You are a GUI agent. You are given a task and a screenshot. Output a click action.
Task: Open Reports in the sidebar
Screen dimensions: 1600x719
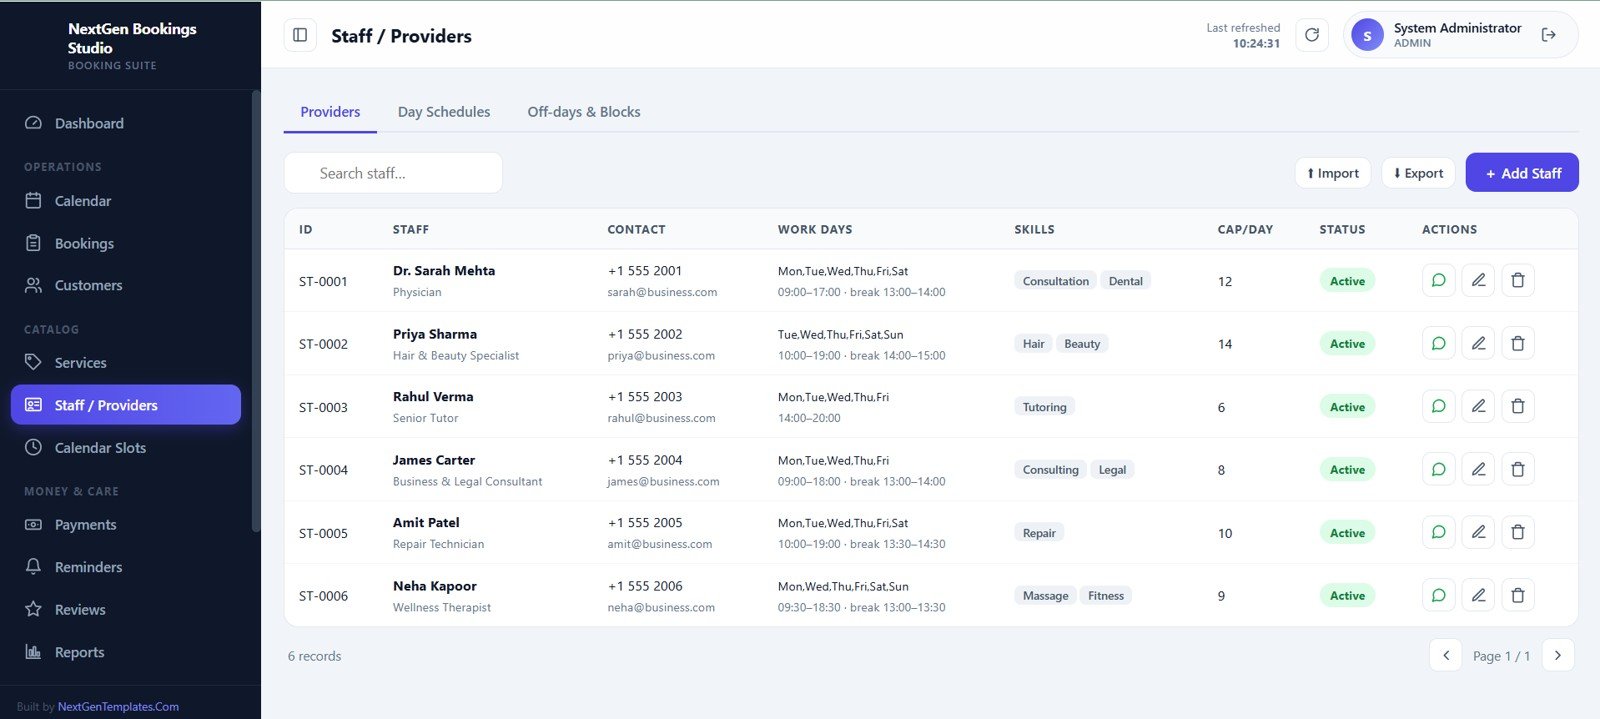(x=126, y=652)
